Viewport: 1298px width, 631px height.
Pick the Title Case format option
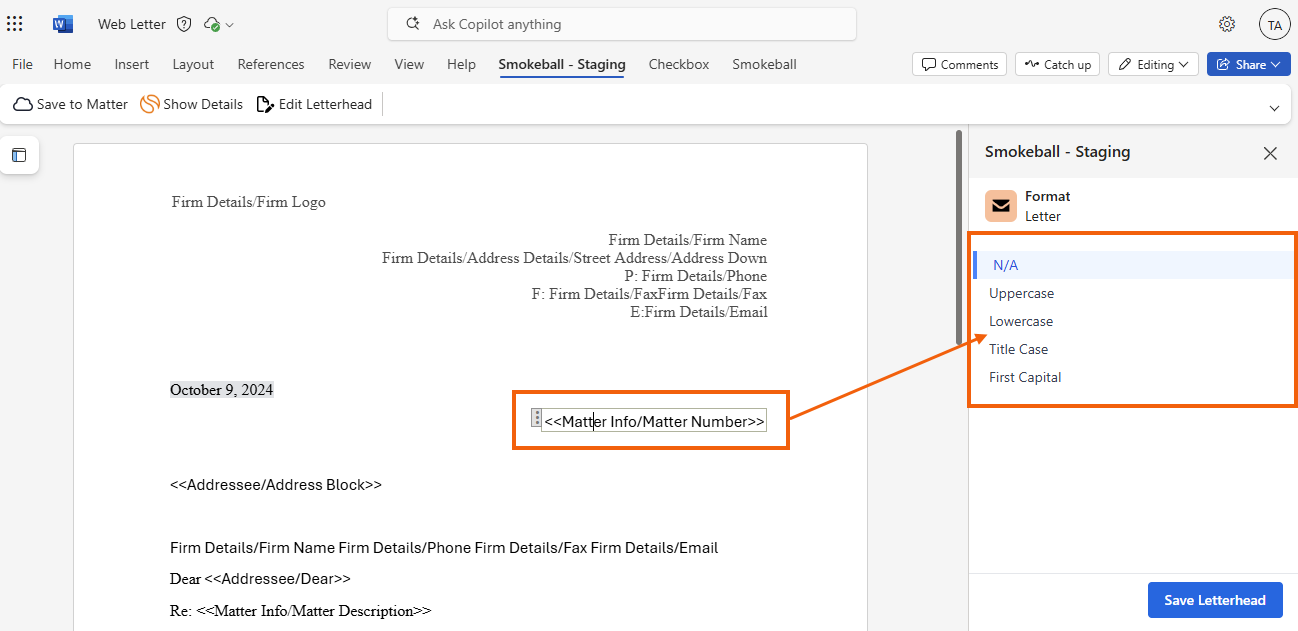(x=1018, y=349)
